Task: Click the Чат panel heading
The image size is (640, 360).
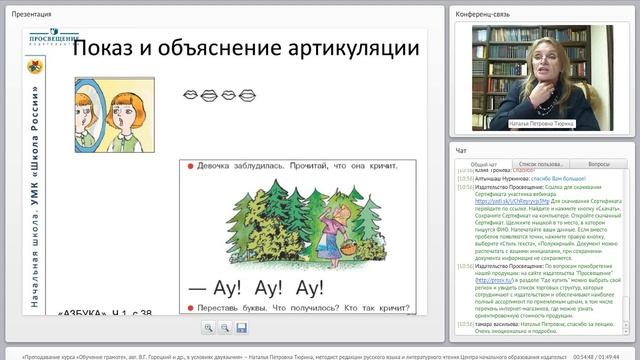Action: tap(461, 151)
